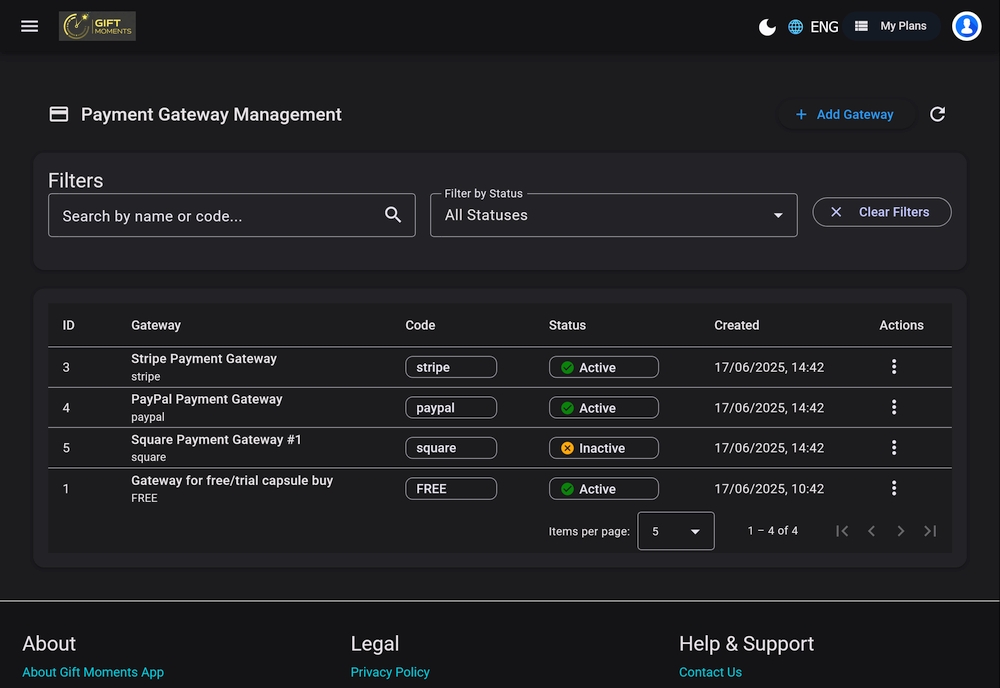Click the search magnifier icon
Screen dimensions: 1000x688
click(393, 215)
